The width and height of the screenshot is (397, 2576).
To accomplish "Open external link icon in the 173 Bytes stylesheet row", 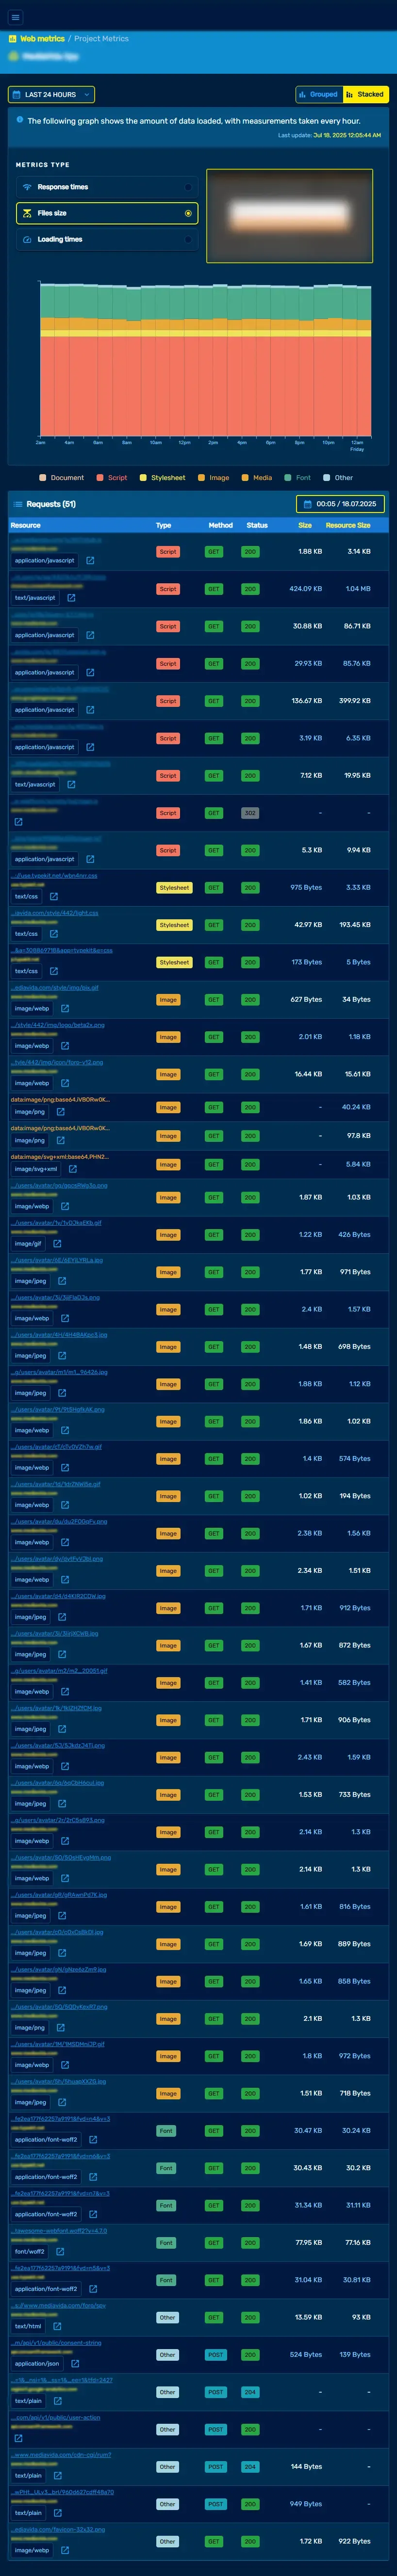I will coord(54,971).
